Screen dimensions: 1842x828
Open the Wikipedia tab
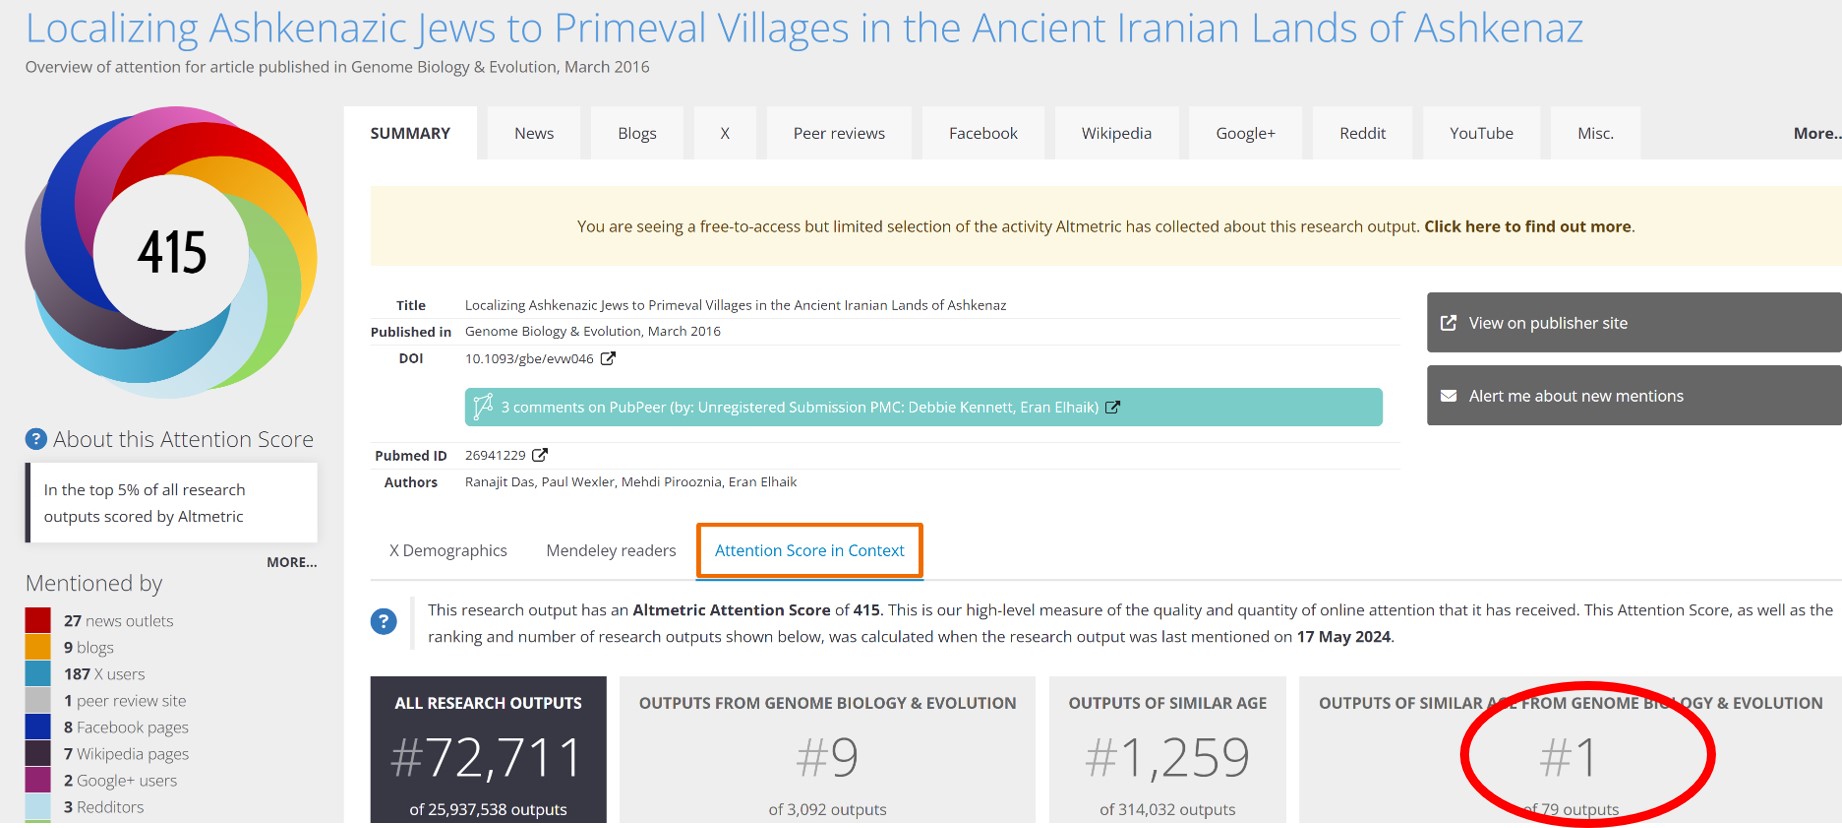click(1116, 133)
